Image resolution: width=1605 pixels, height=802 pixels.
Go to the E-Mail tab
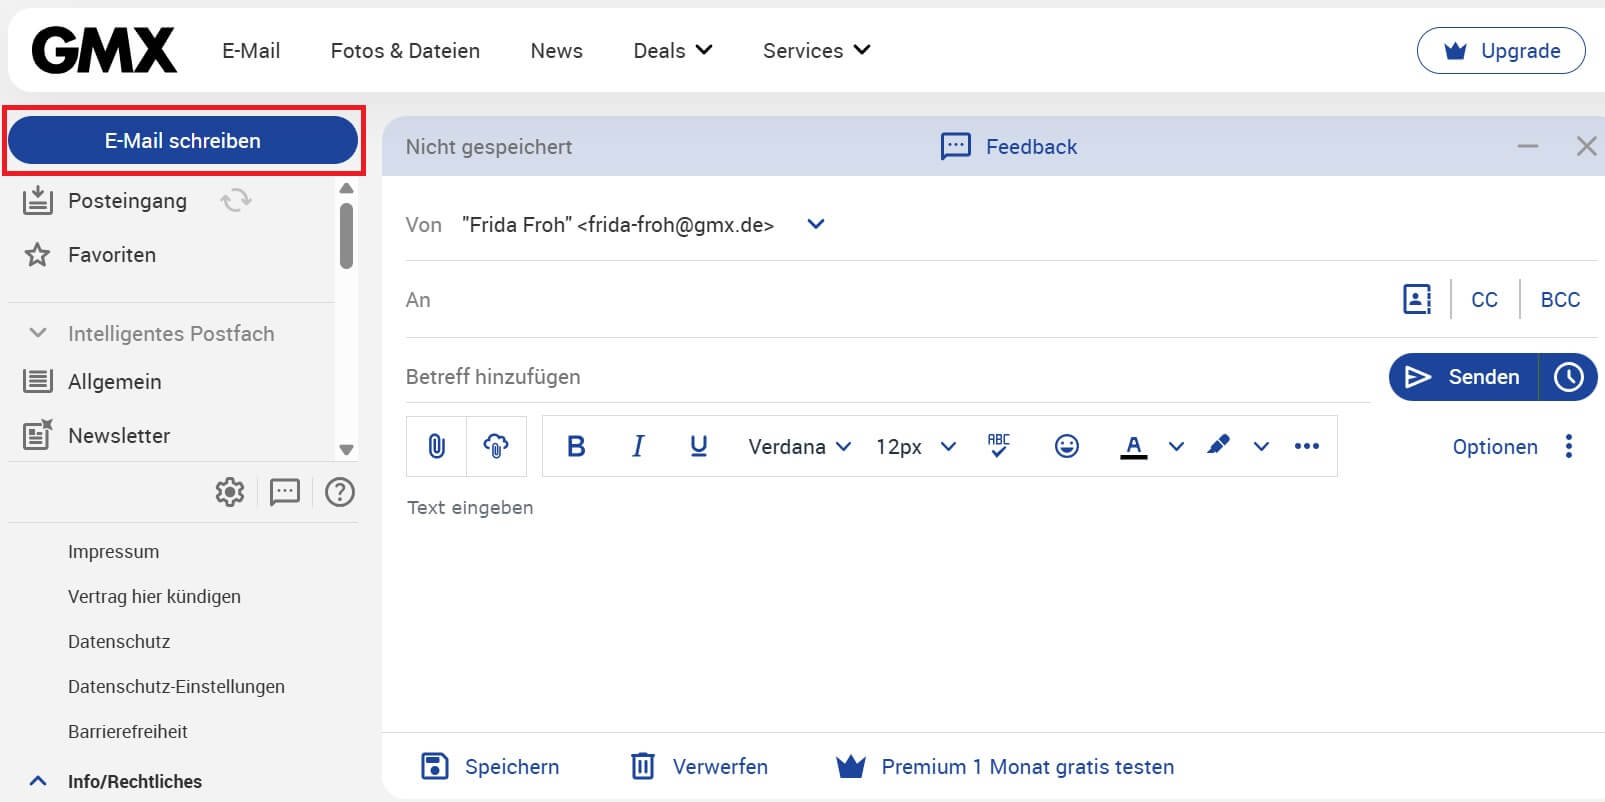click(x=251, y=50)
